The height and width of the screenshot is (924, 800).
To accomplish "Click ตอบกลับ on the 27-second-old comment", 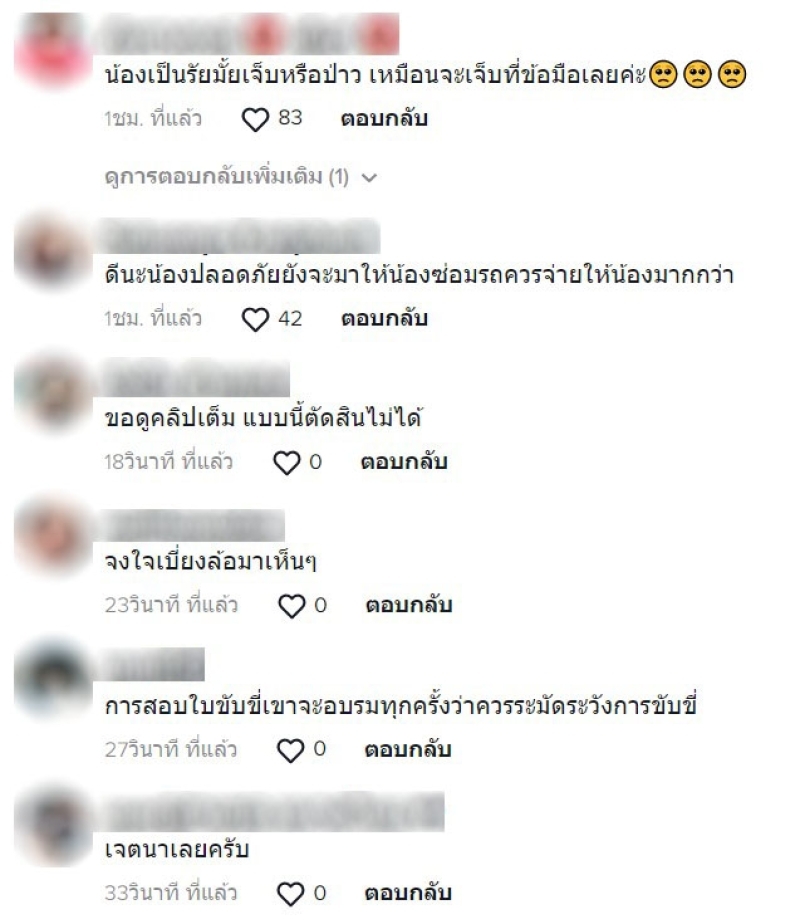I will coord(408,750).
